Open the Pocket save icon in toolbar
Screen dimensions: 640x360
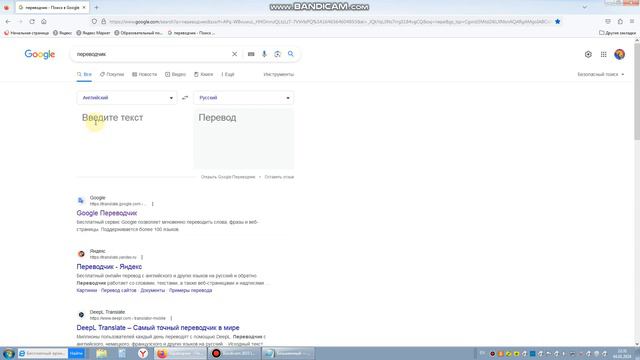click(x=608, y=22)
